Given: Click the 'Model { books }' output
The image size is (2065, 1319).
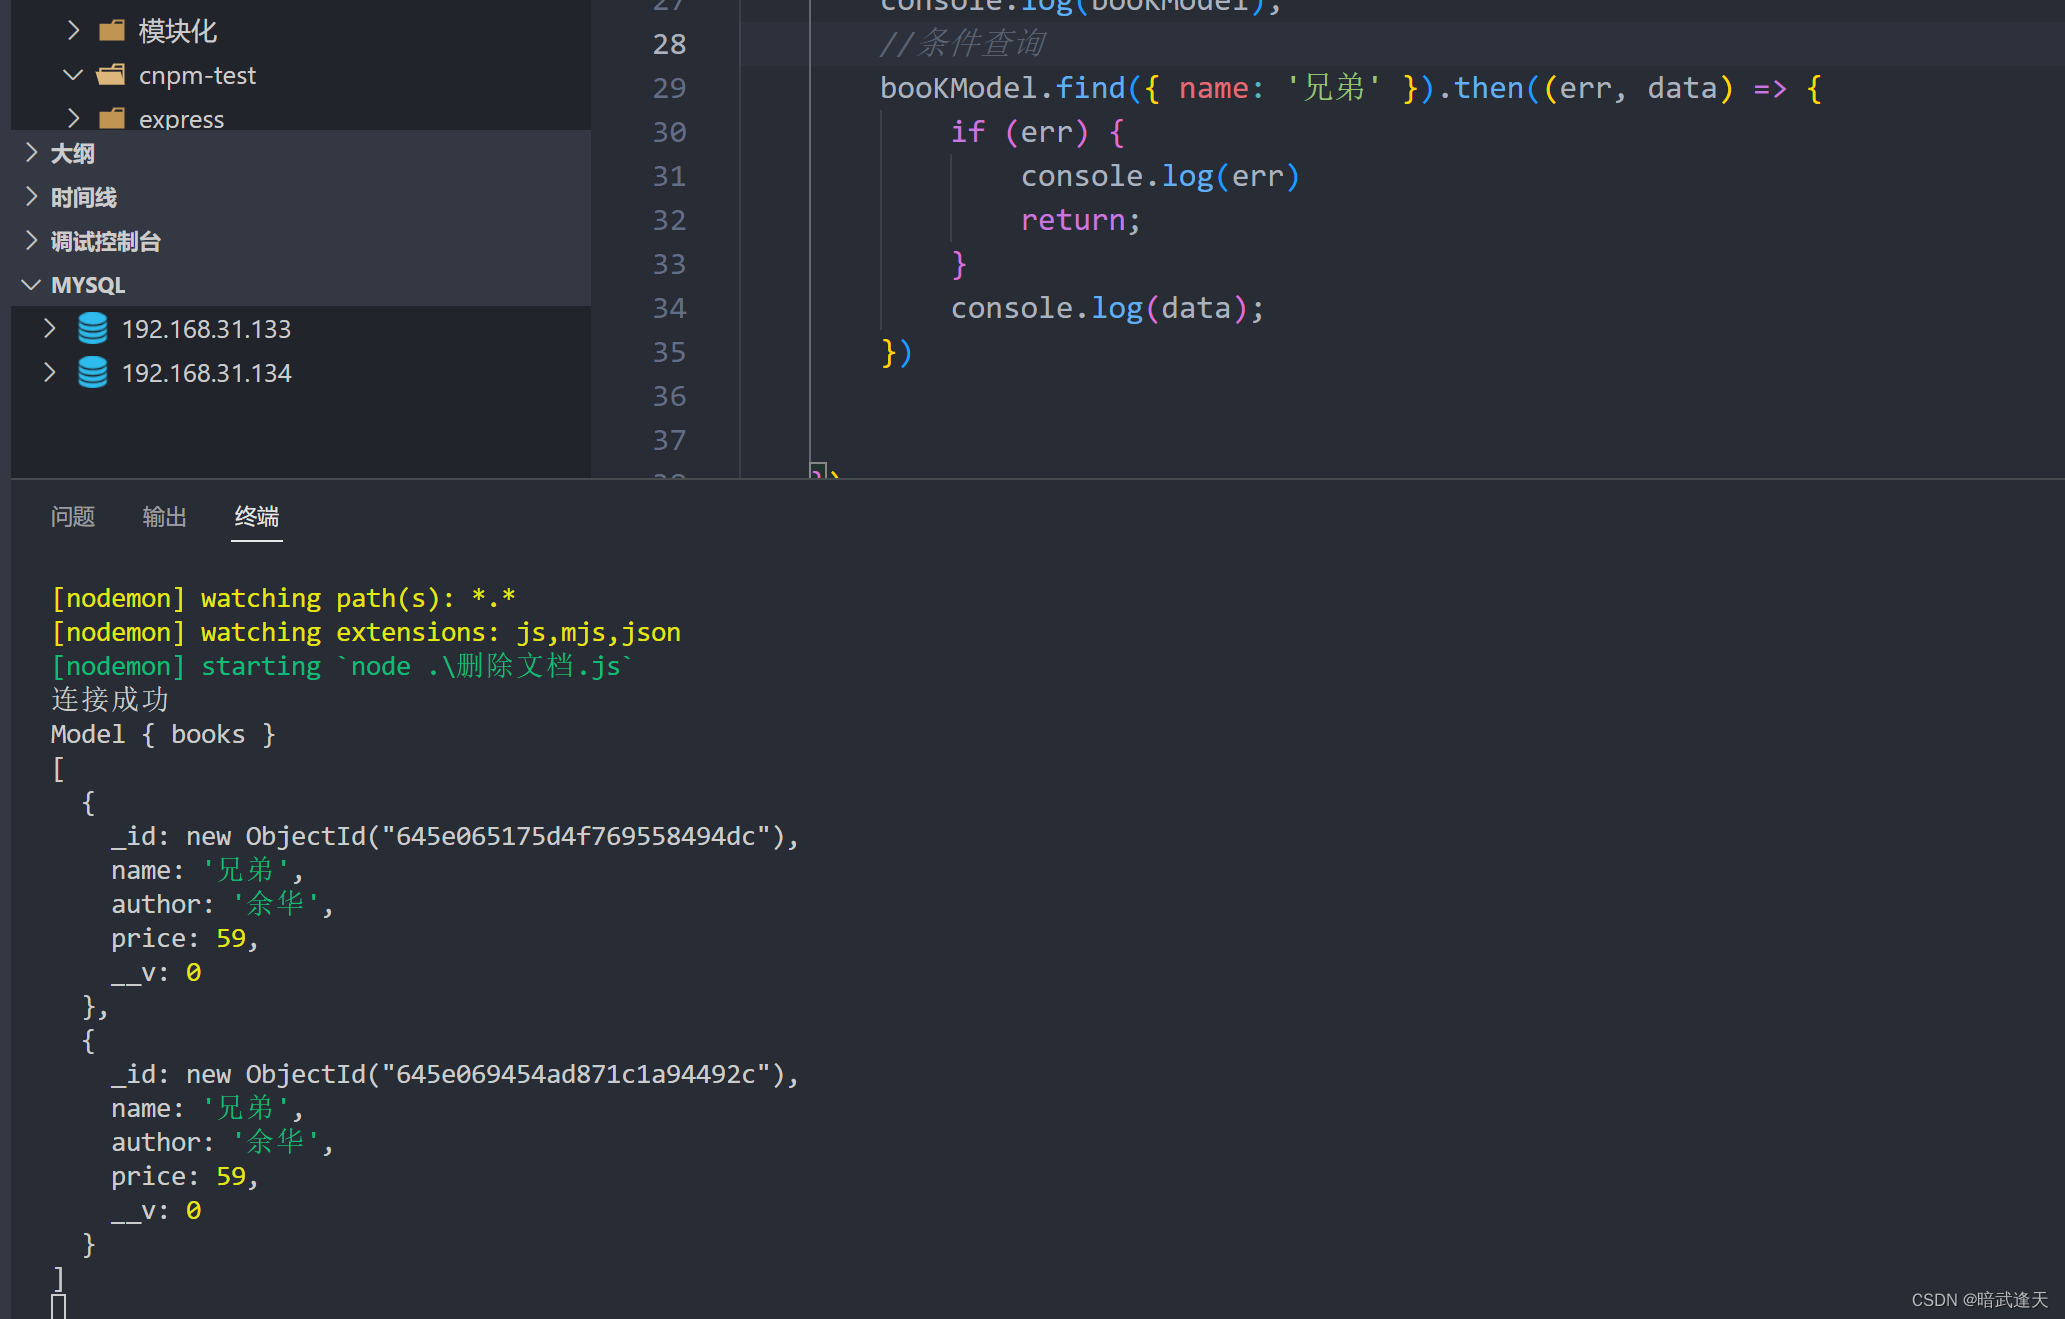Looking at the screenshot, I should pos(163,734).
